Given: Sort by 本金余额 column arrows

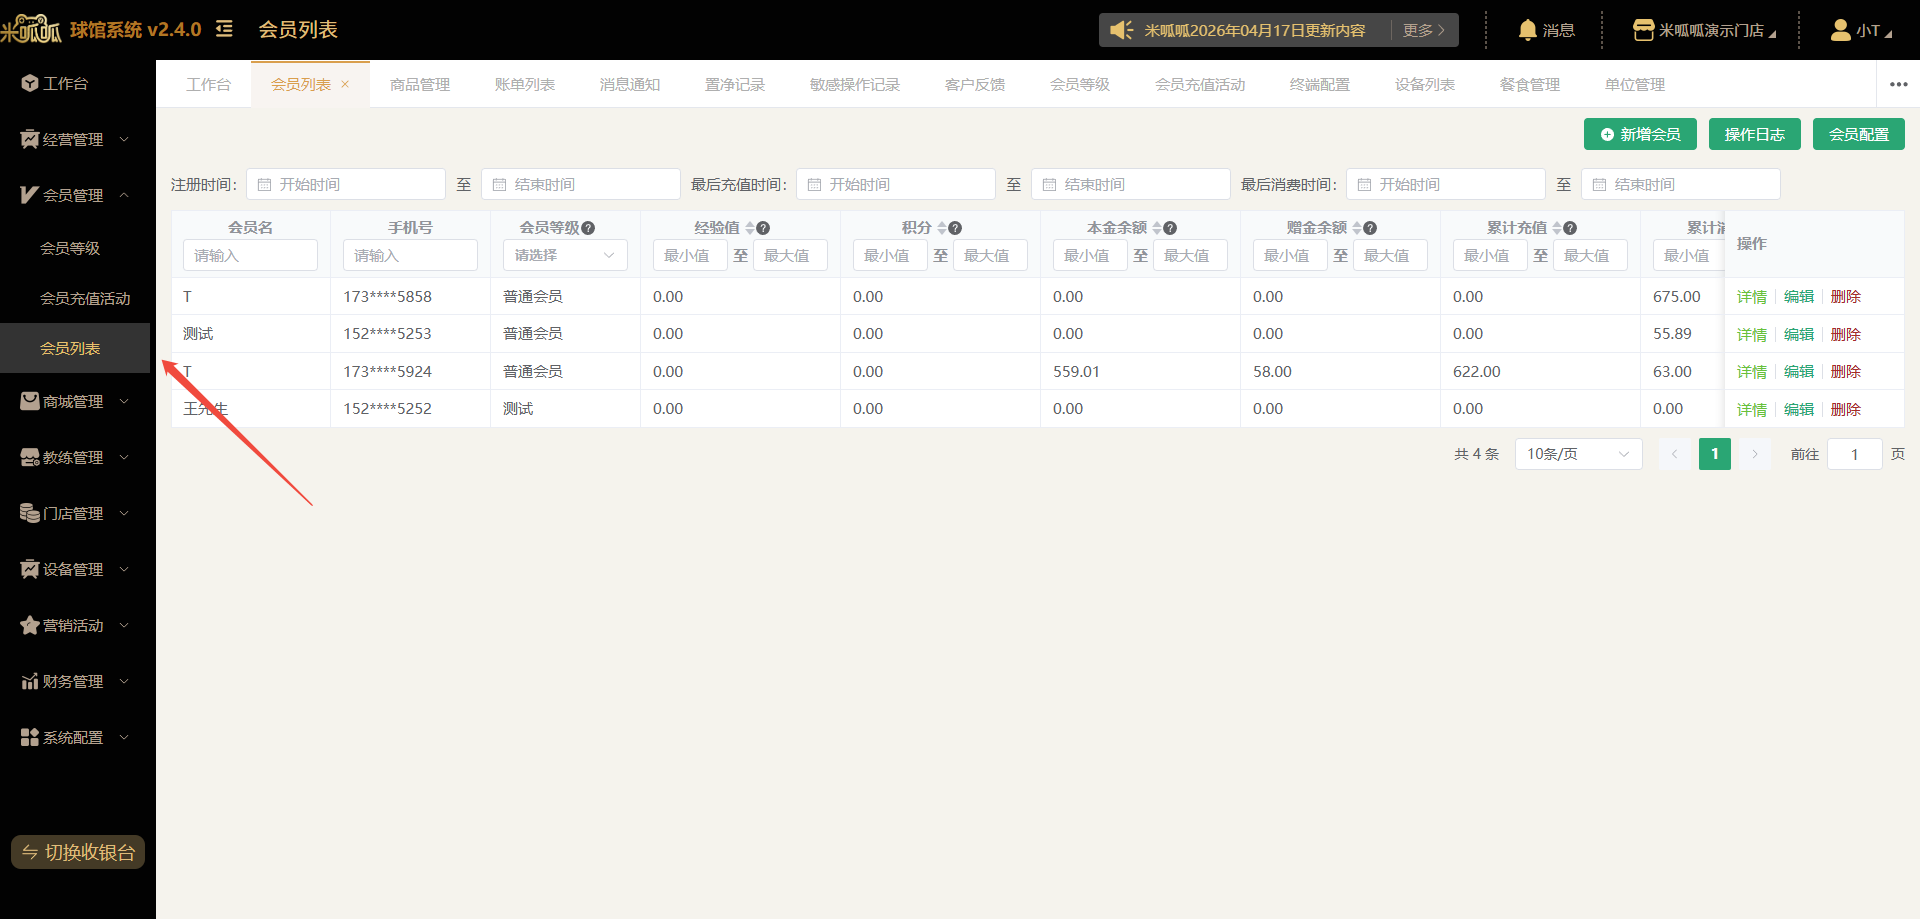Looking at the screenshot, I should tap(1156, 228).
